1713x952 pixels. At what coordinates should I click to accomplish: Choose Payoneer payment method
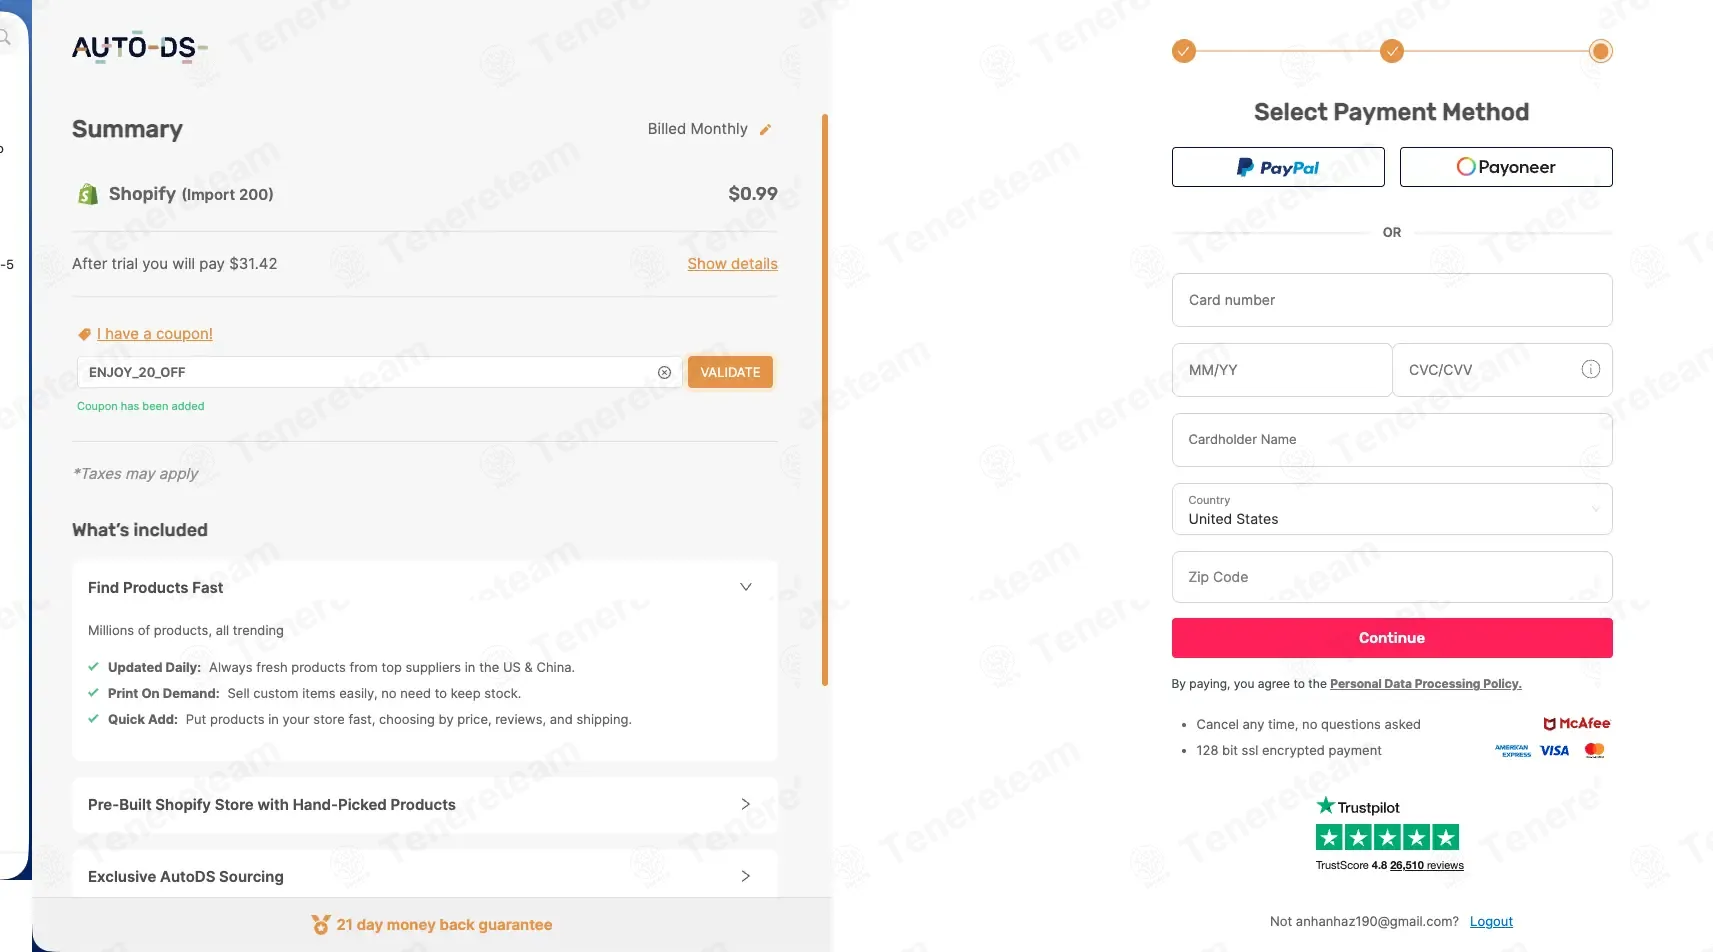1506,167
